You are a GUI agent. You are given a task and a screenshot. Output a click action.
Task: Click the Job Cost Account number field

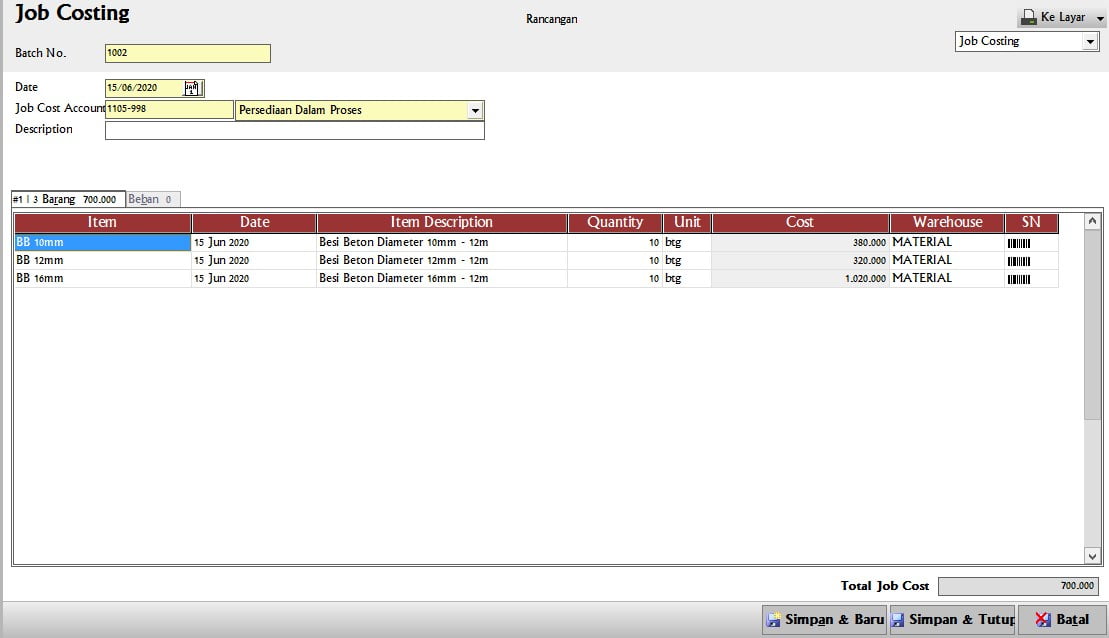[x=169, y=109]
